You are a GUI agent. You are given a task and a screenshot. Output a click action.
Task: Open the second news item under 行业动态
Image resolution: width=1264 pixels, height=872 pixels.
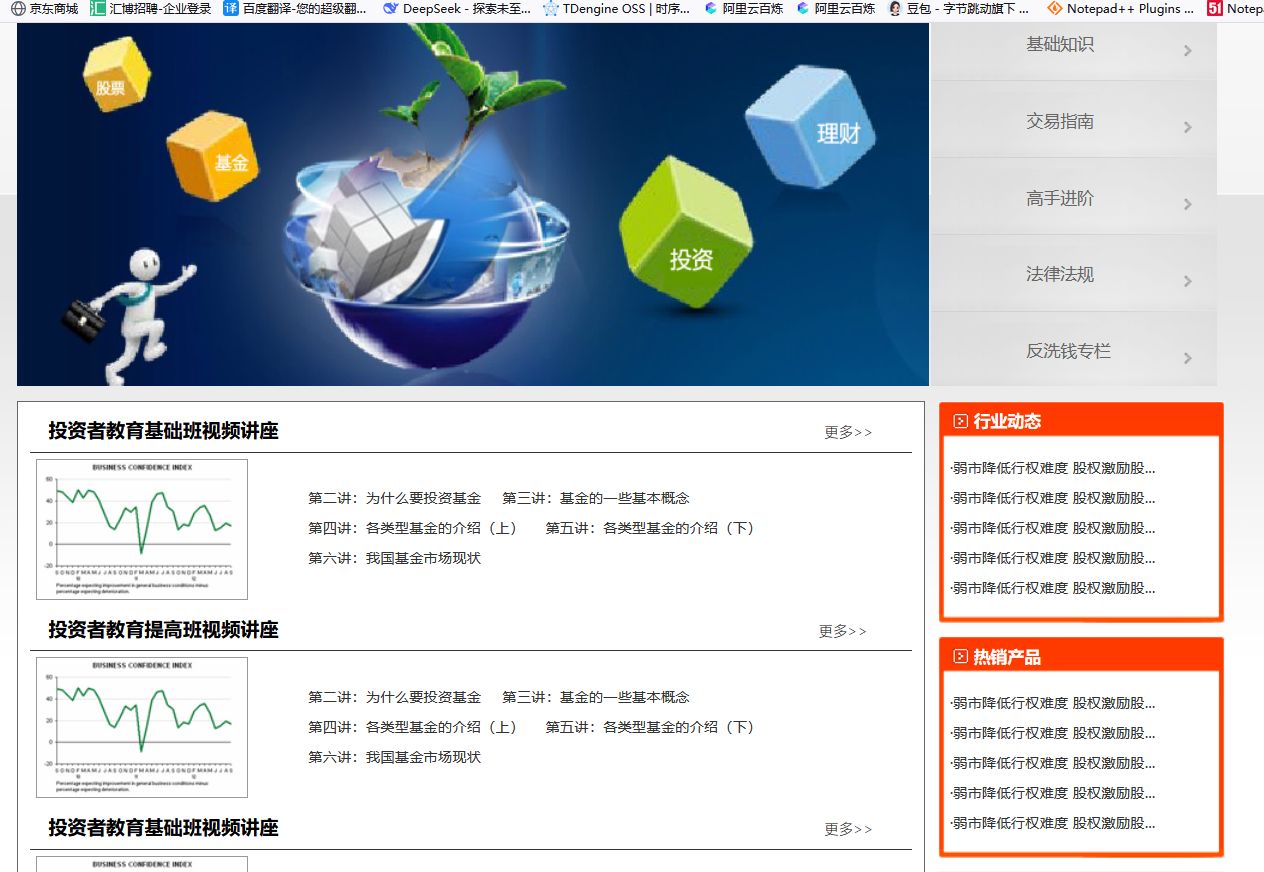pos(1053,498)
